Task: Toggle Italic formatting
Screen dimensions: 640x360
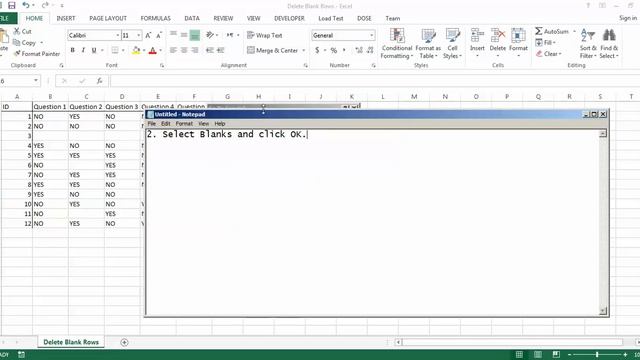Action: click(83, 50)
